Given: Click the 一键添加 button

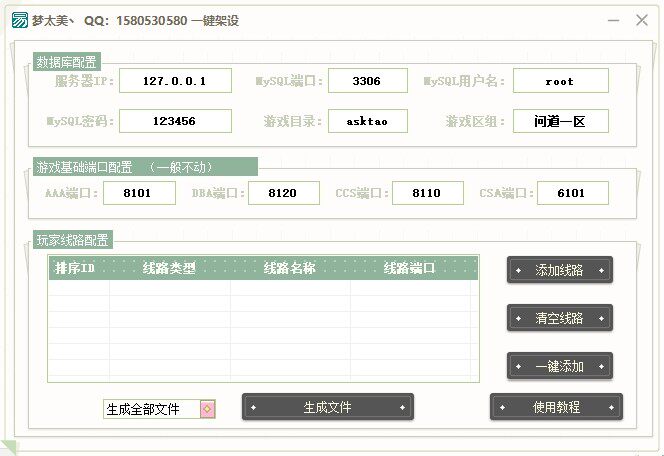Looking at the screenshot, I should 559,366.
